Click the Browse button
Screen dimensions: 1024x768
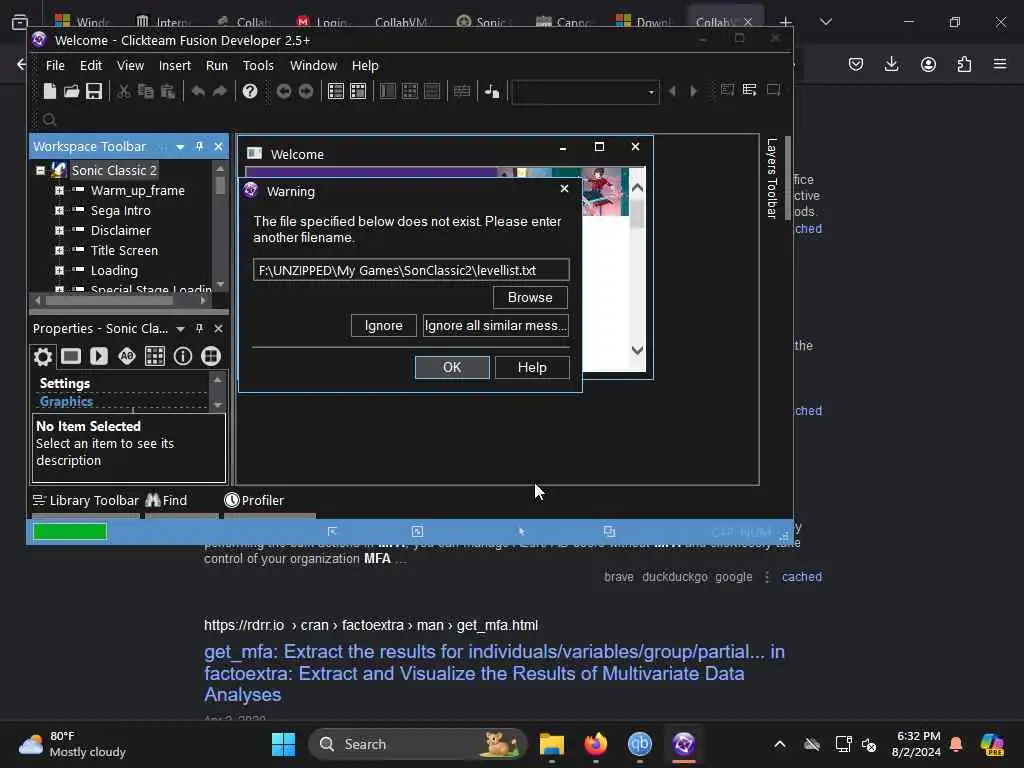tap(530, 297)
